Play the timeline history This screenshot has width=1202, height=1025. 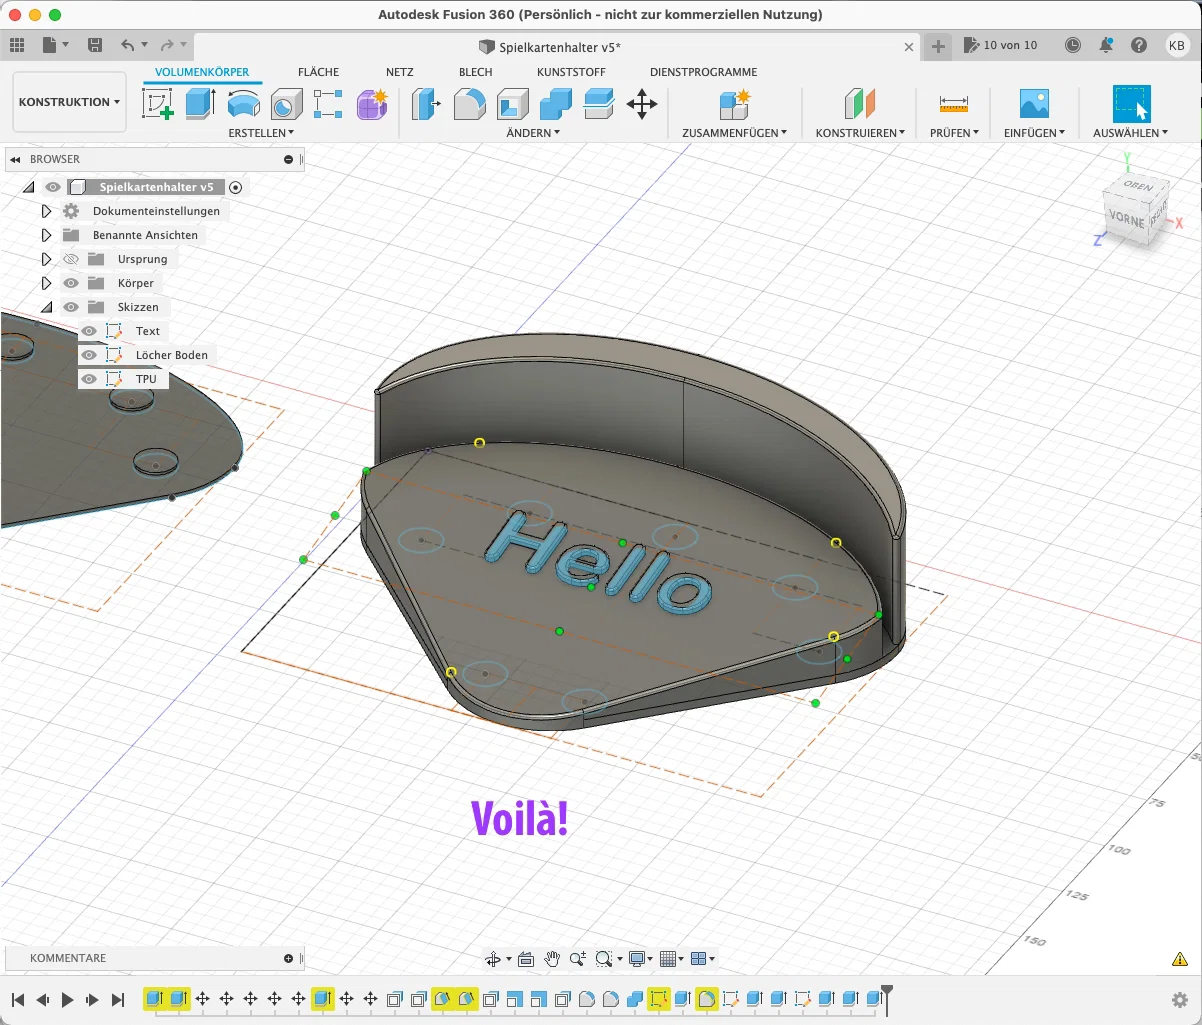click(67, 1000)
